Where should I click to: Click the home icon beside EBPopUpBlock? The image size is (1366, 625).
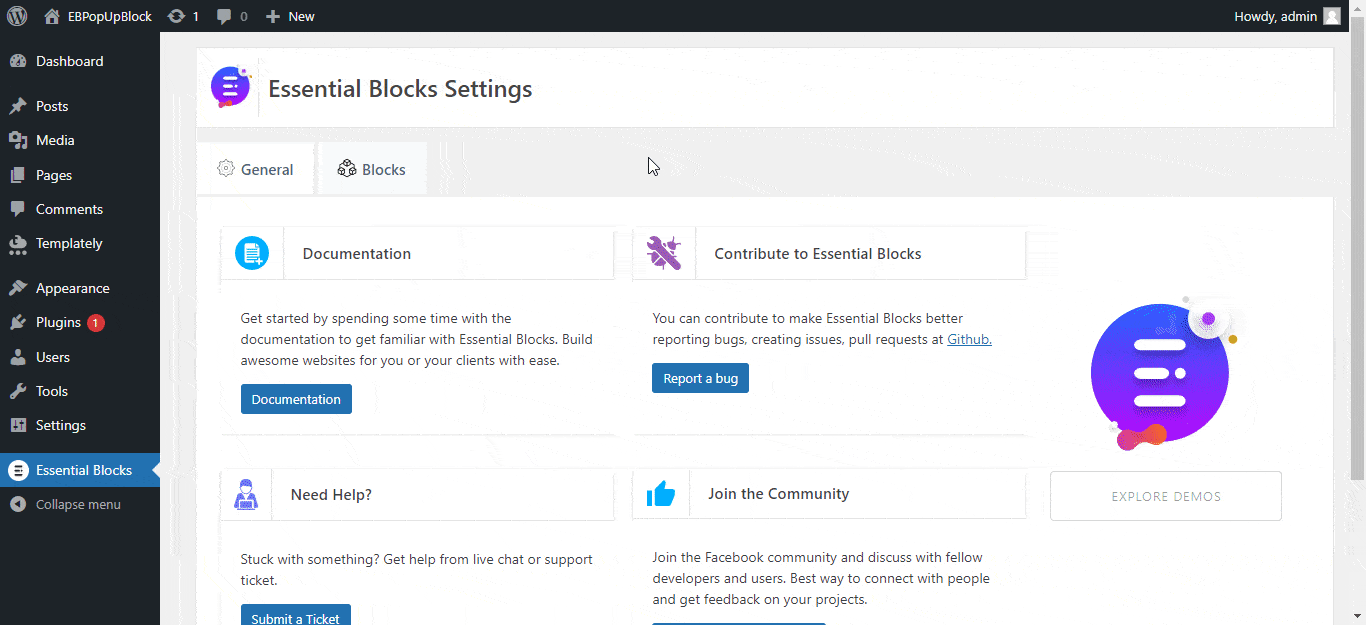pos(52,16)
